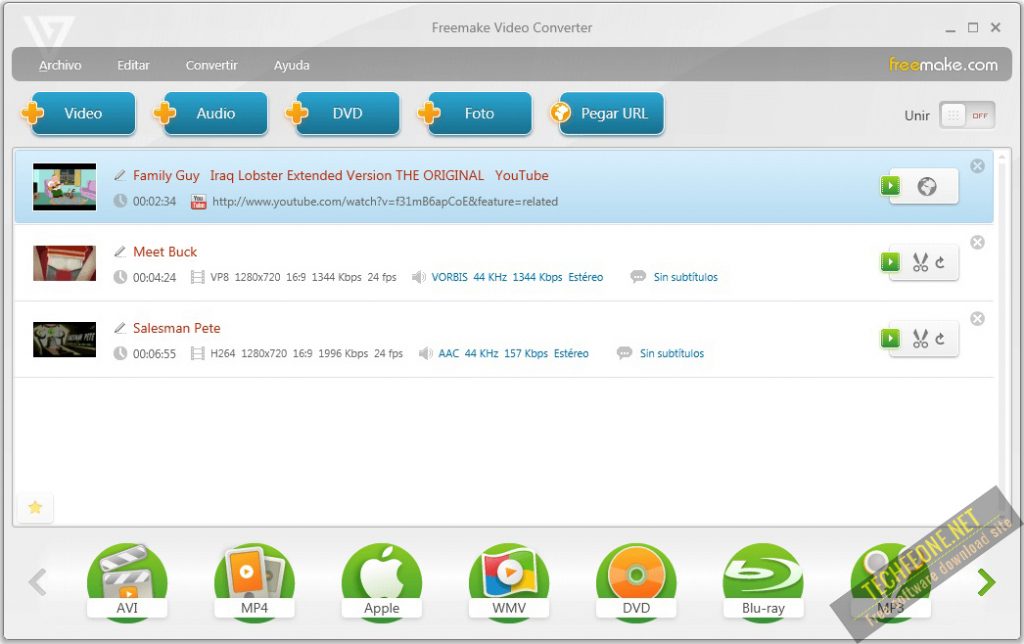Click the Family Guy Iraq Lobster title

[x=340, y=175]
